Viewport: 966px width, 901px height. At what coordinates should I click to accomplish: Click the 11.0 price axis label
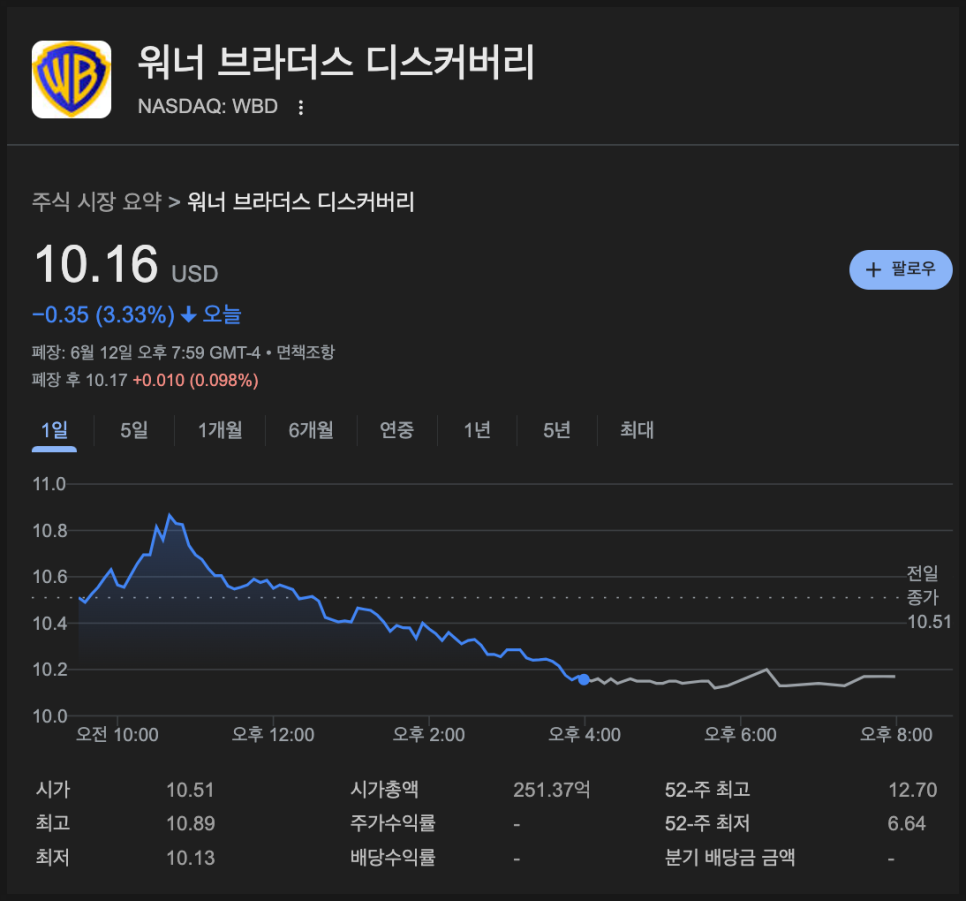(49, 484)
